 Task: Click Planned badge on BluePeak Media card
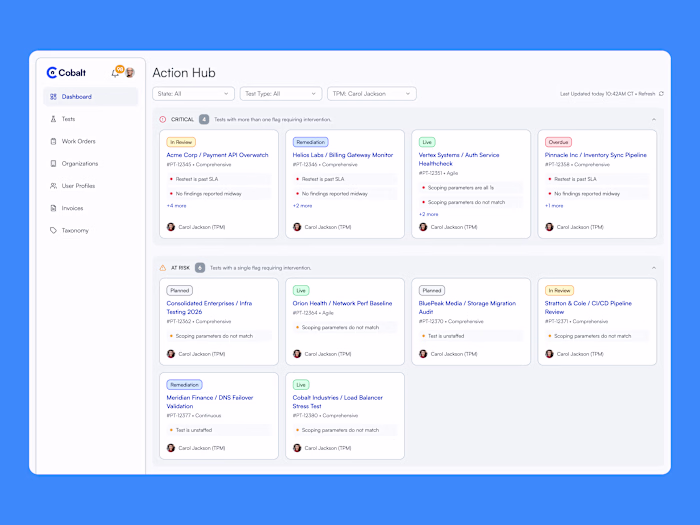(x=432, y=290)
